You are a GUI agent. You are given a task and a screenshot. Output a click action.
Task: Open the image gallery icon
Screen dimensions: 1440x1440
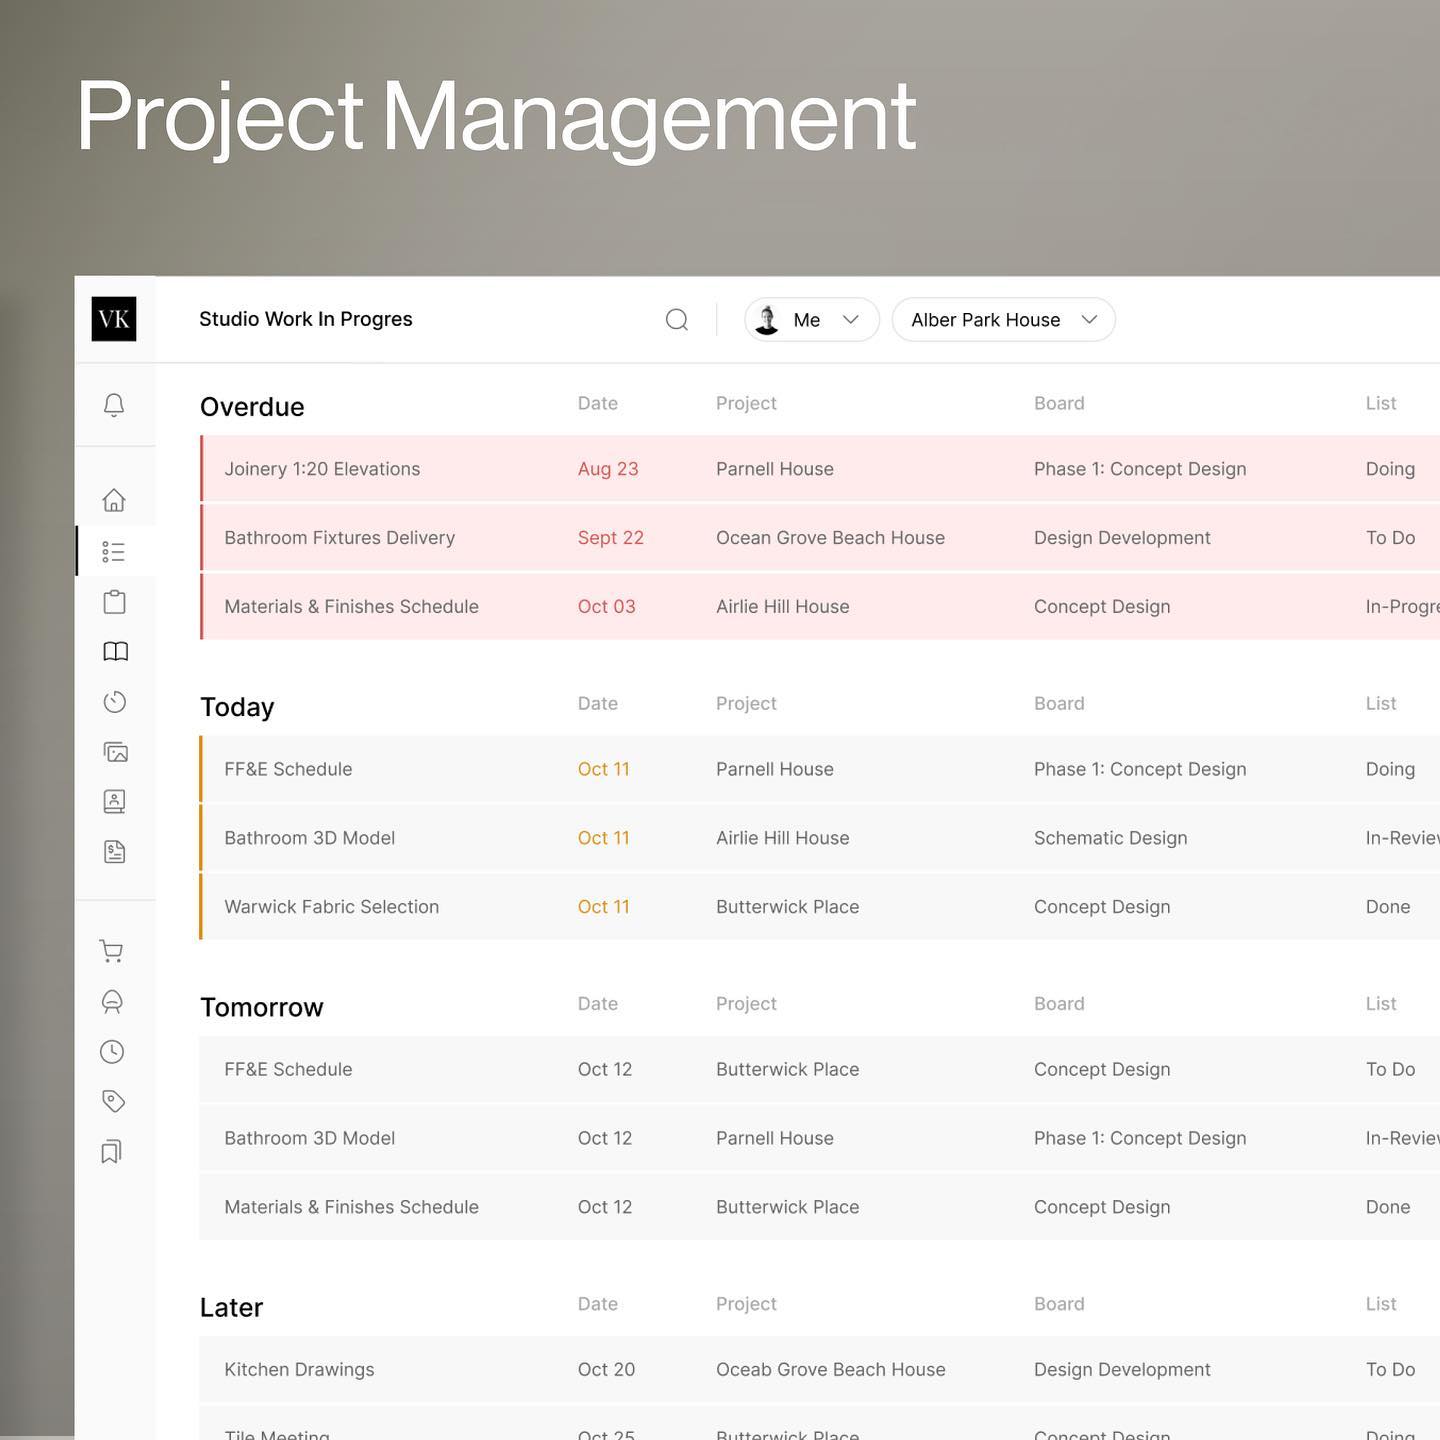coord(115,751)
